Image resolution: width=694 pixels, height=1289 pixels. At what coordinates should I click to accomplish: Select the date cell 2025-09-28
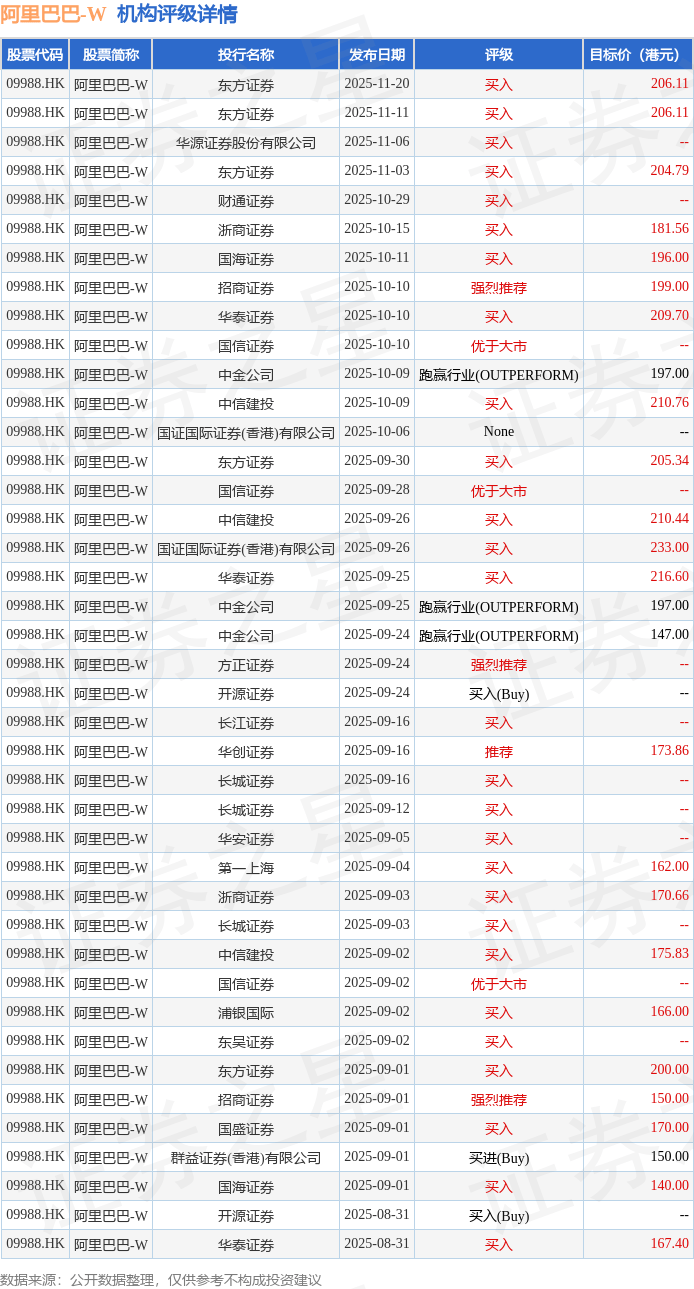(x=377, y=490)
